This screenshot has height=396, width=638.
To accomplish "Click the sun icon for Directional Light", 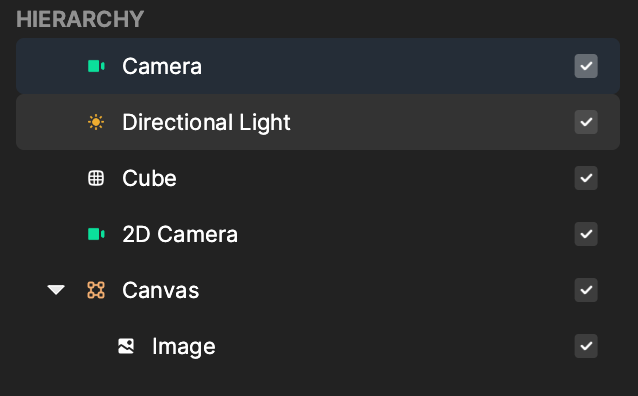I will click(x=96, y=122).
